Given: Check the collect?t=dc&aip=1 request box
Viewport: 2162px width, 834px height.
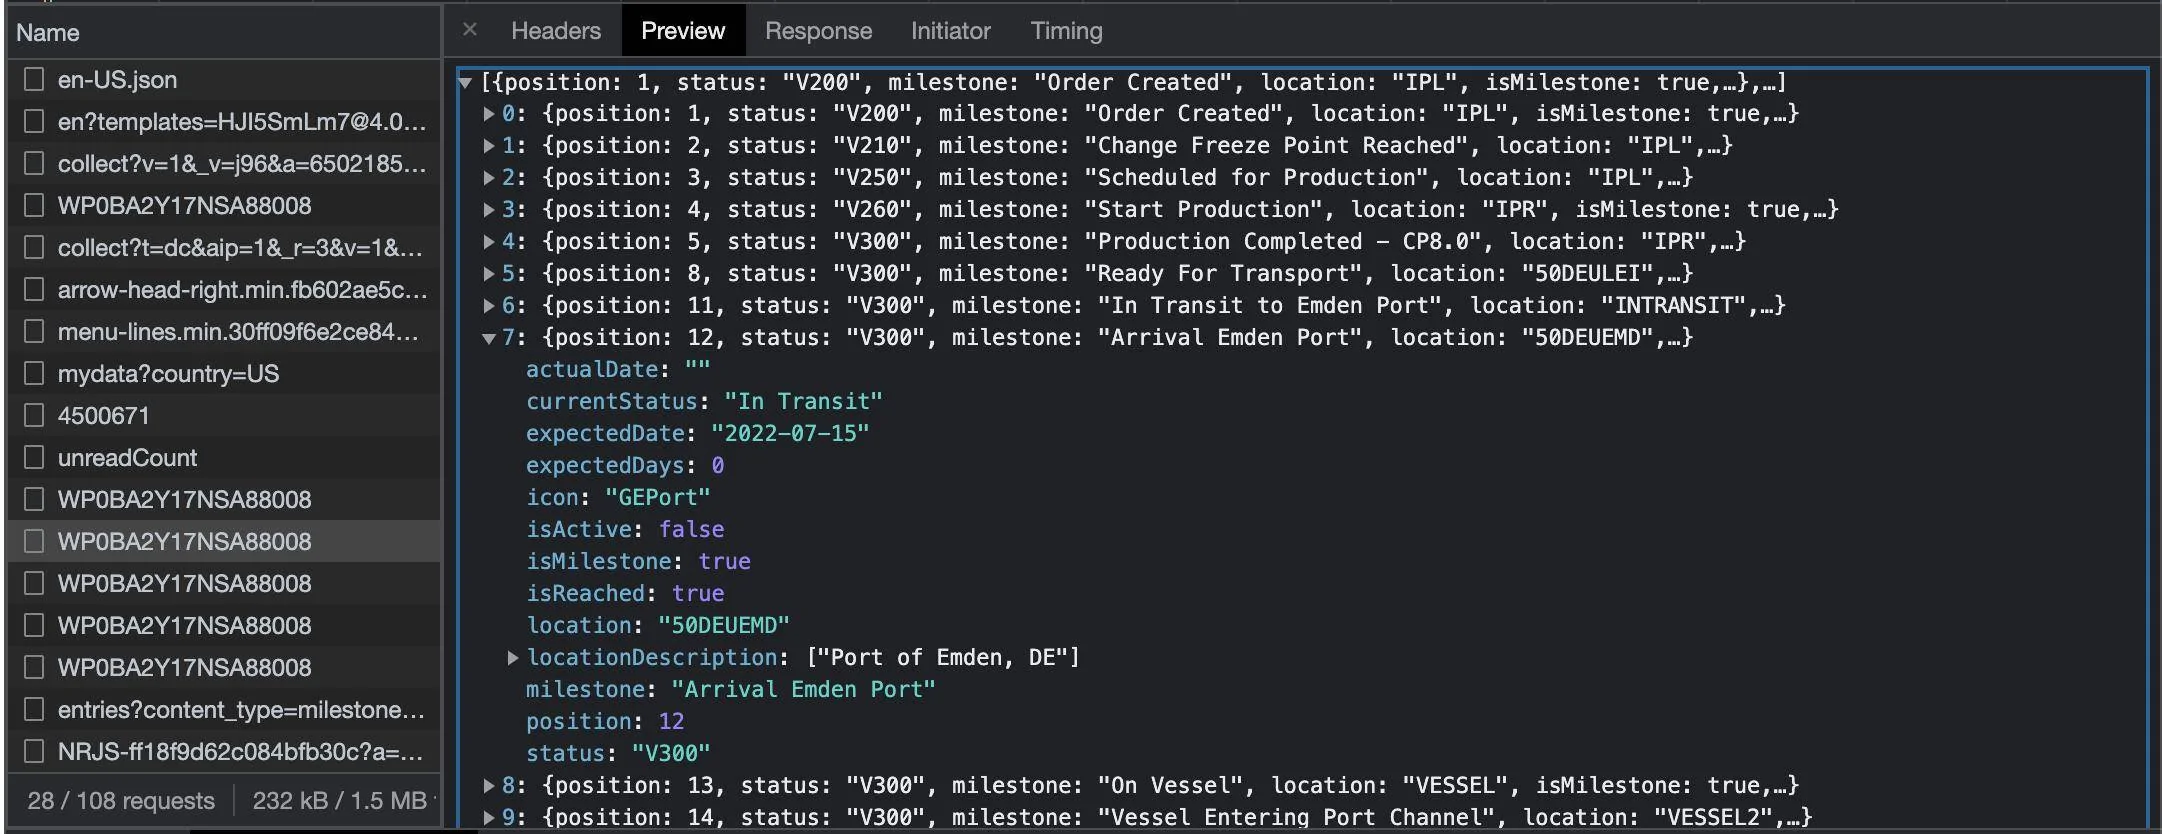Looking at the screenshot, I should tap(34, 247).
